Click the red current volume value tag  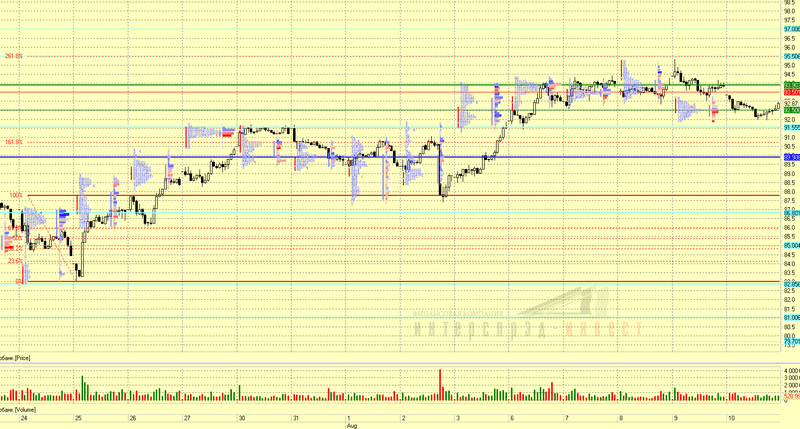792,396
